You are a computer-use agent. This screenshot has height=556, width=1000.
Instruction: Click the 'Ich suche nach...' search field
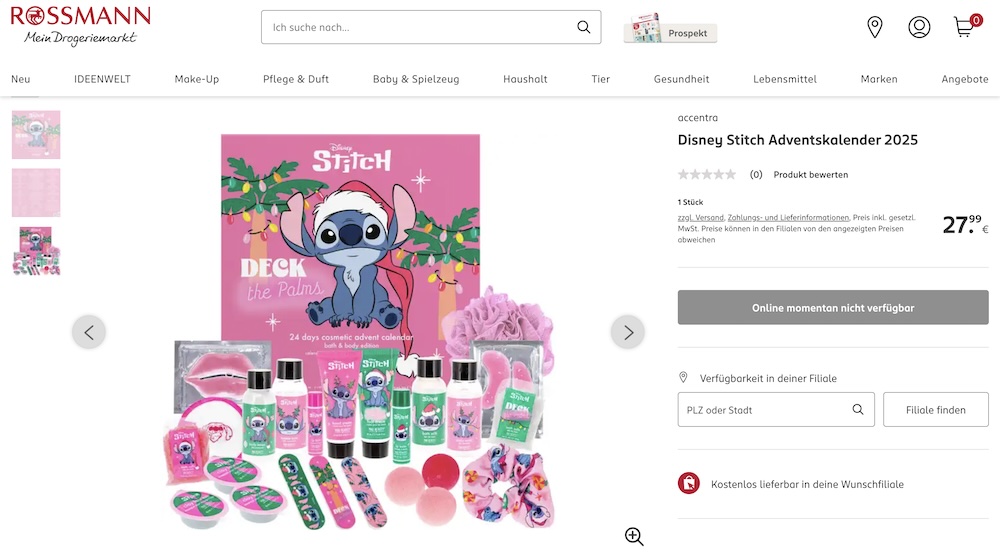click(x=420, y=27)
